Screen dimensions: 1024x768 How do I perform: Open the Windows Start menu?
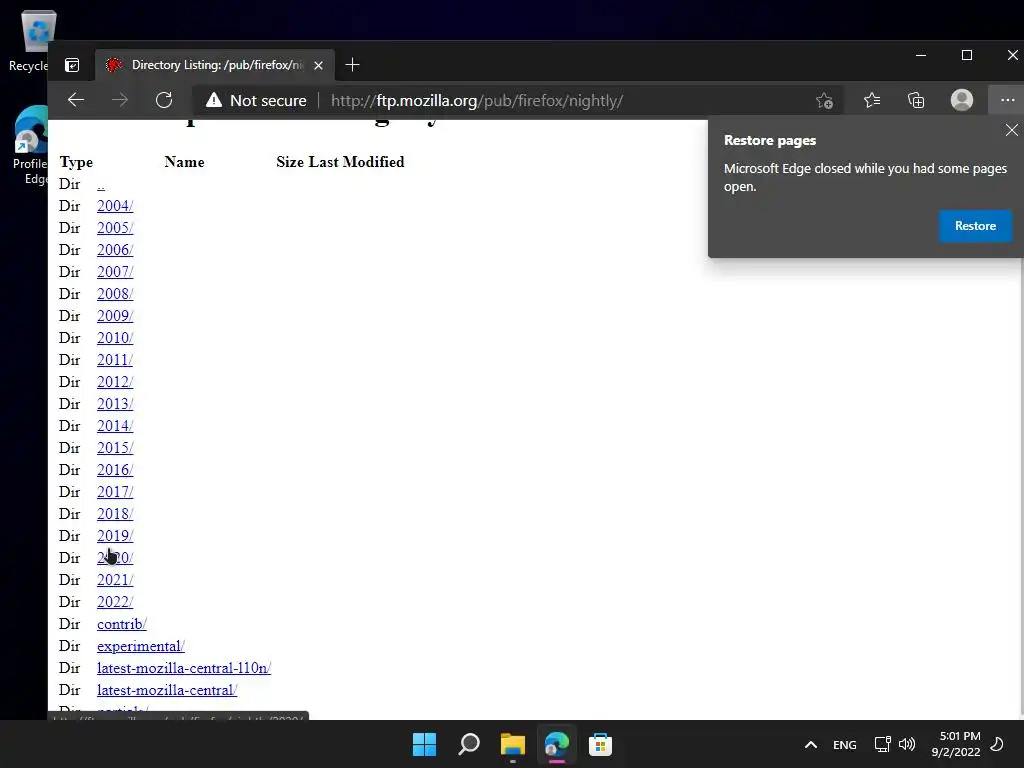click(424, 744)
